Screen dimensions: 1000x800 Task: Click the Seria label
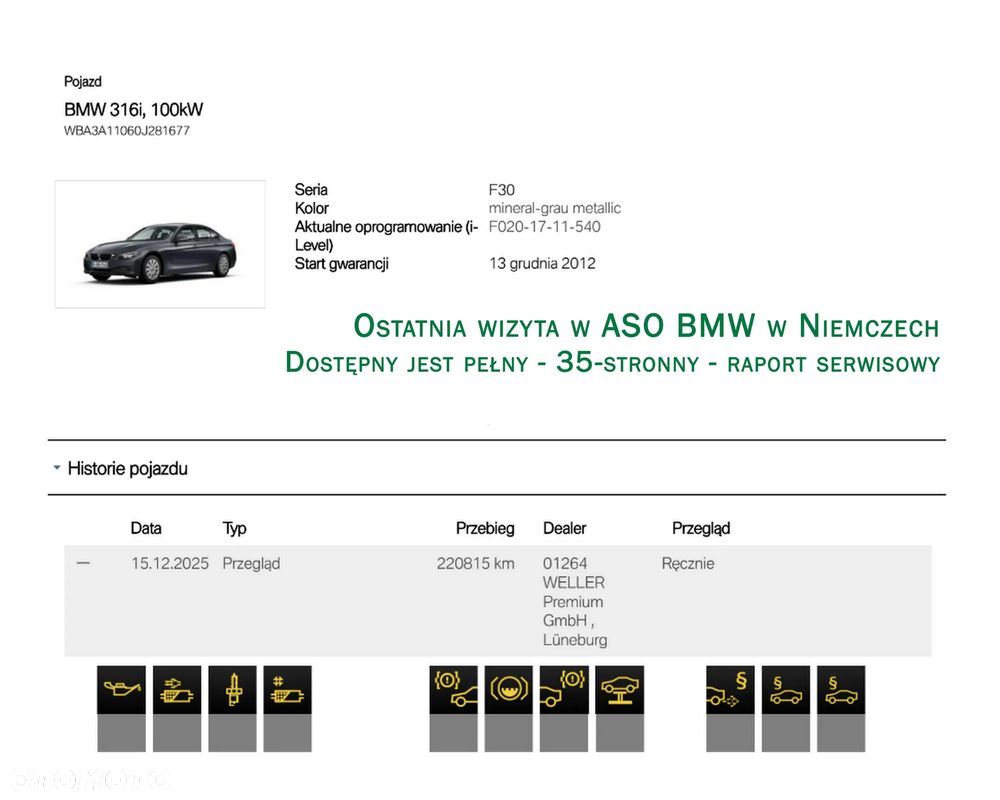click(311, 190)
